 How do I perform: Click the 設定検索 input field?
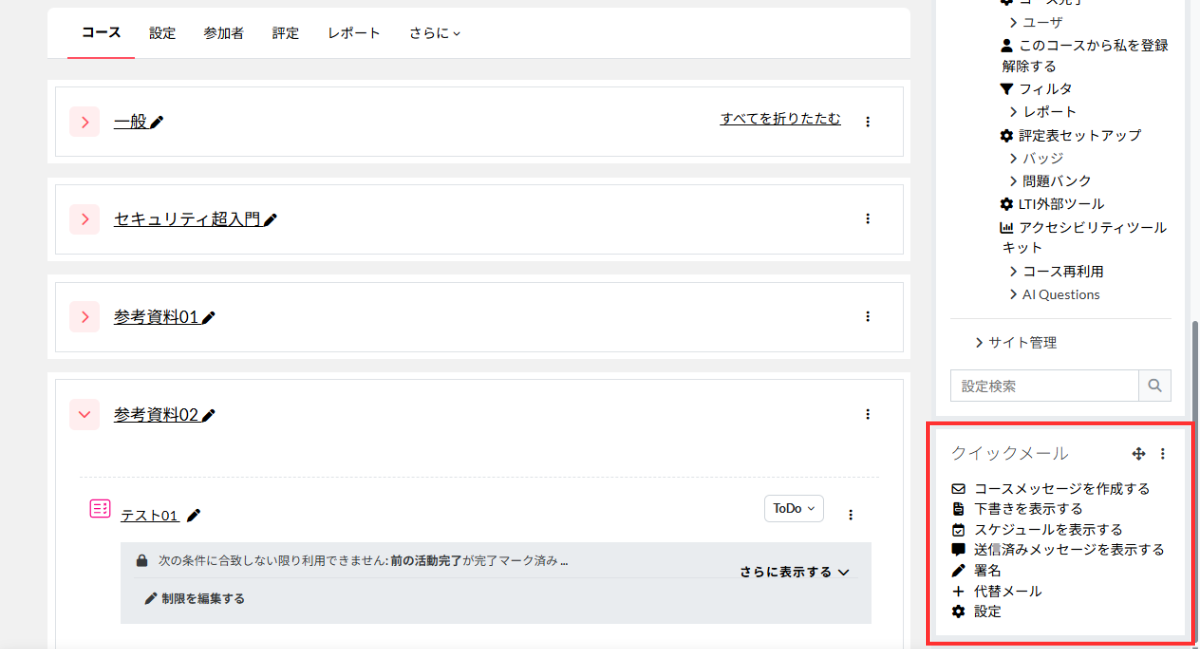tap(1044, 385)
